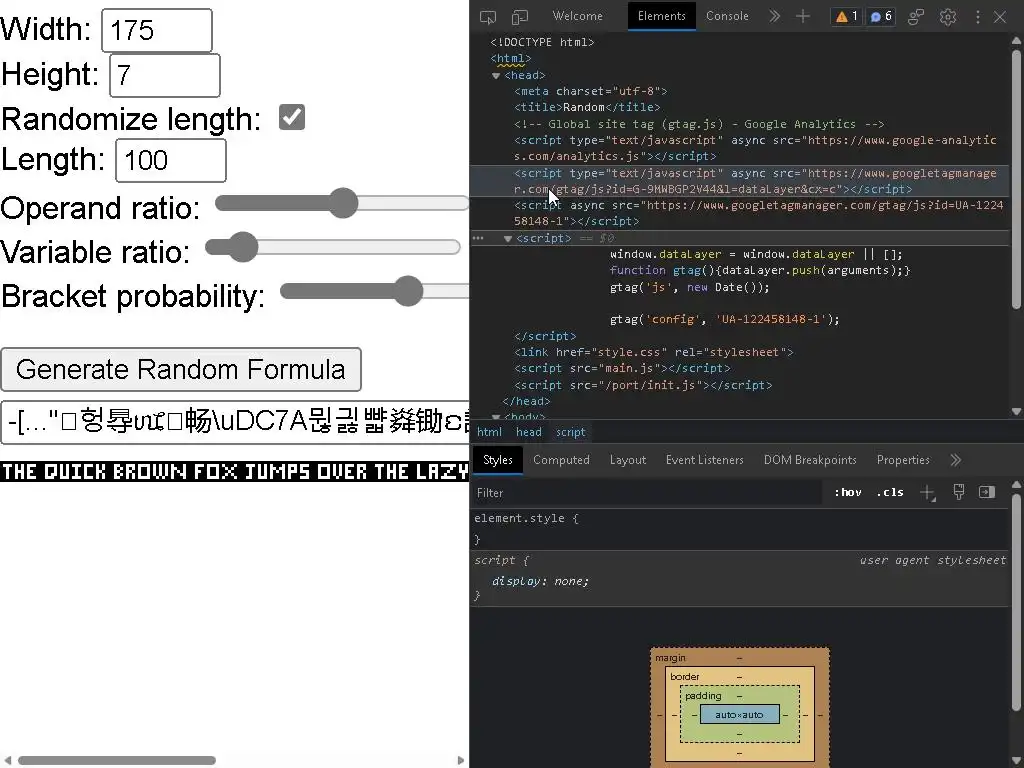Click the margin label in box model

click(671, 658)
